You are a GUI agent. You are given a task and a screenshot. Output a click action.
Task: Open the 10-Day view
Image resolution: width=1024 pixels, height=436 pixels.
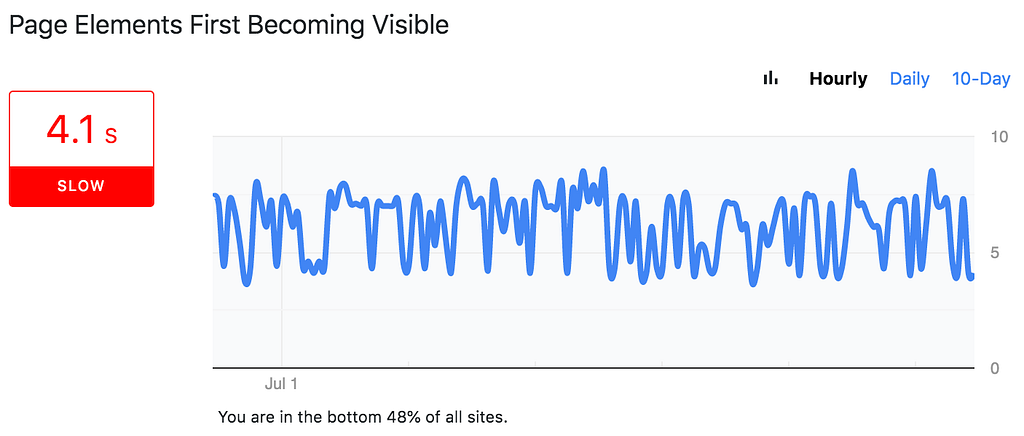981,79
